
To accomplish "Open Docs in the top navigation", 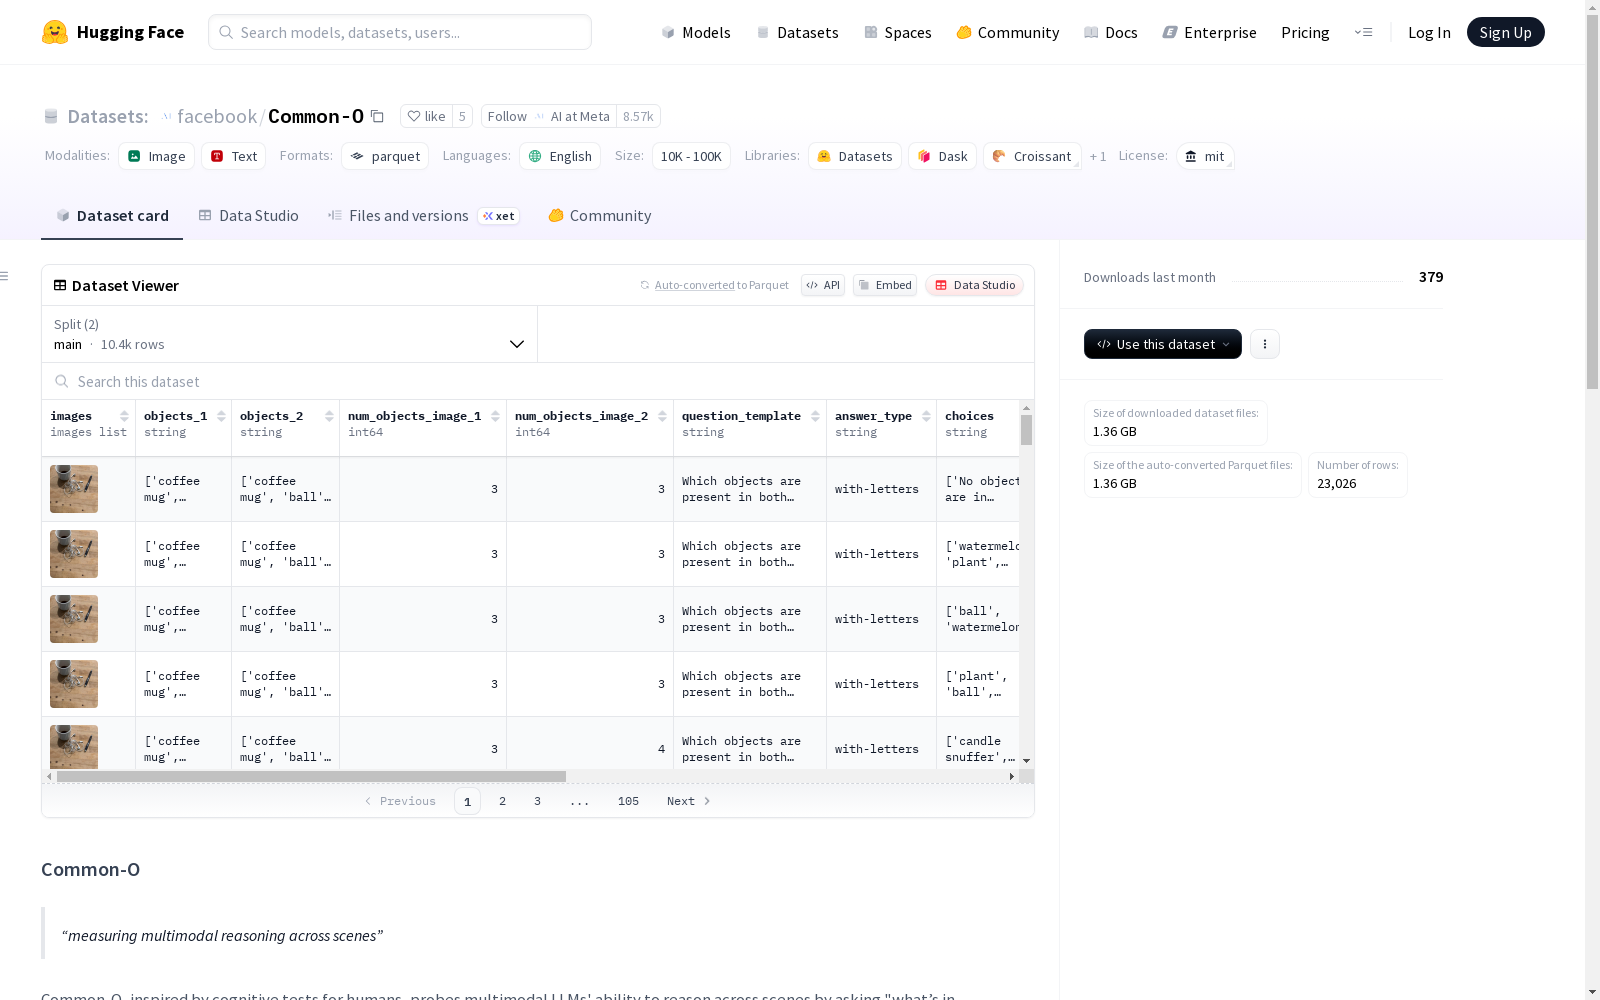I will [1111, 32].
